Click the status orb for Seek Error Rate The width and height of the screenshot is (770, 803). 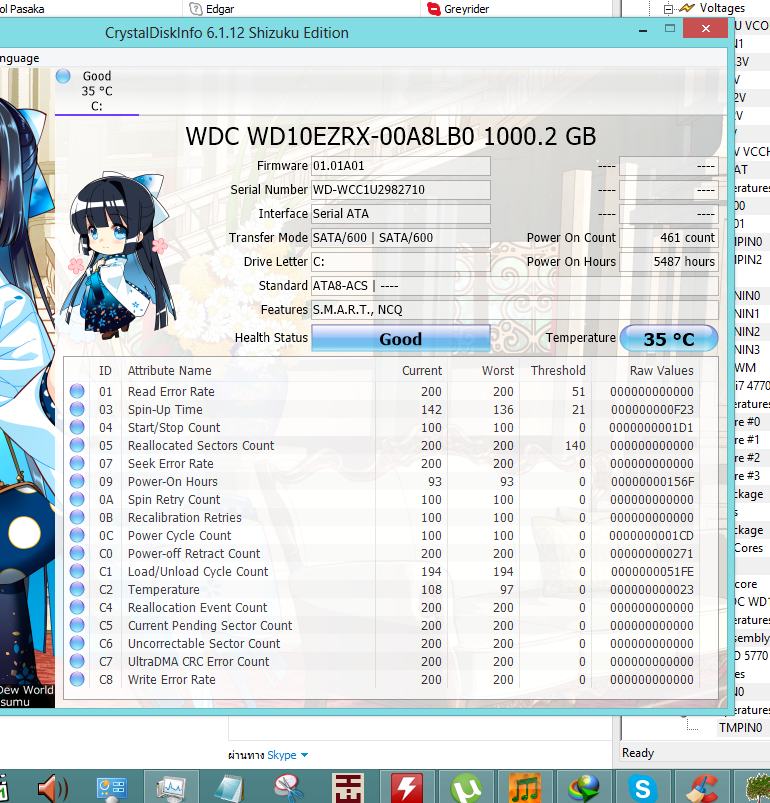point(77,463)
